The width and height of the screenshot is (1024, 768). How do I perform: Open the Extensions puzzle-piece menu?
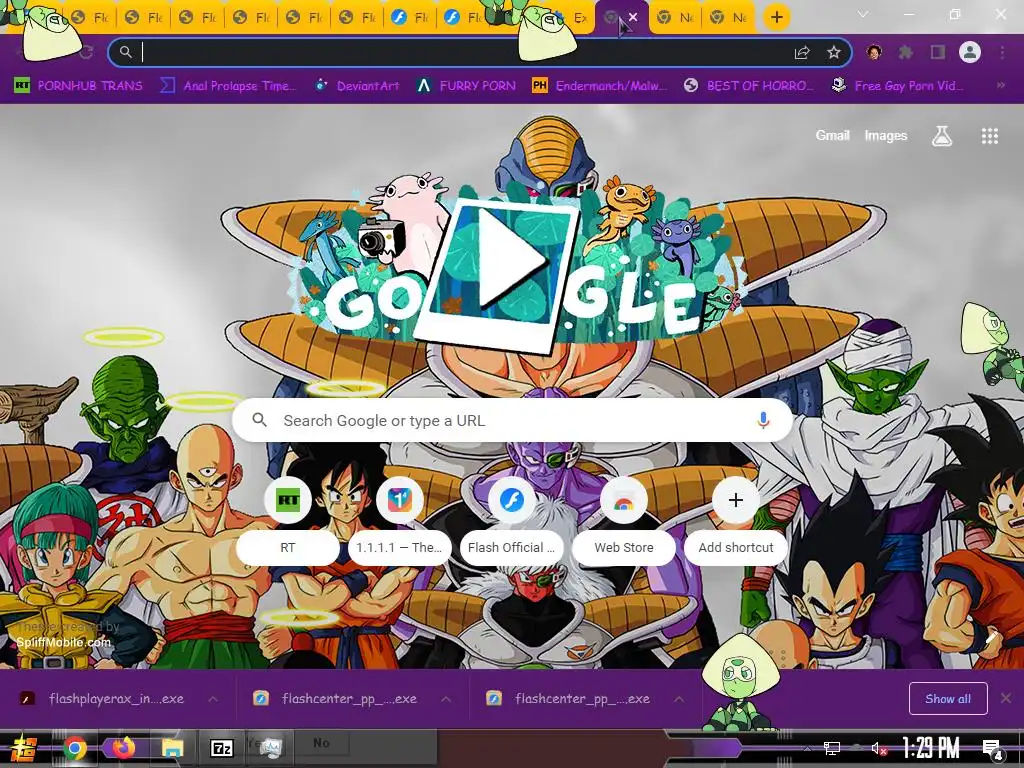(x=905, y=52)
